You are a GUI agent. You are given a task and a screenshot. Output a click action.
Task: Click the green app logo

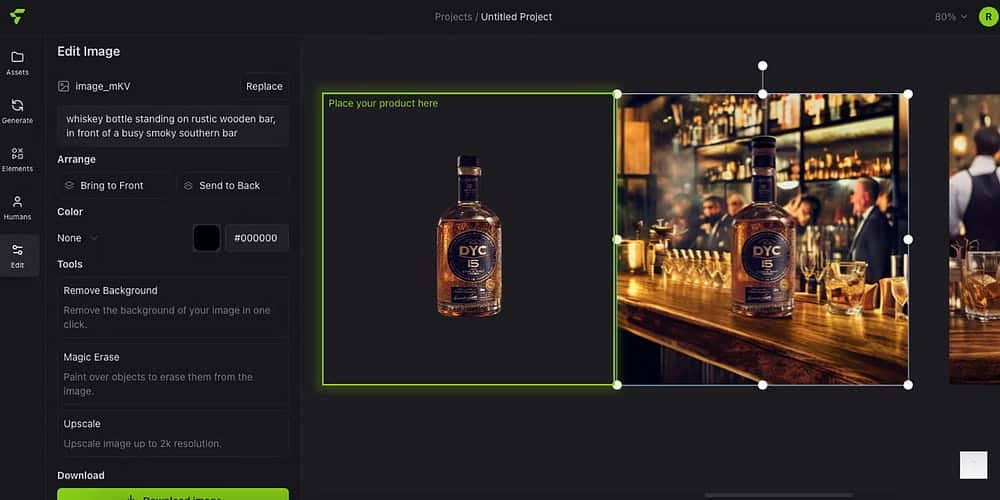[17, 17]
